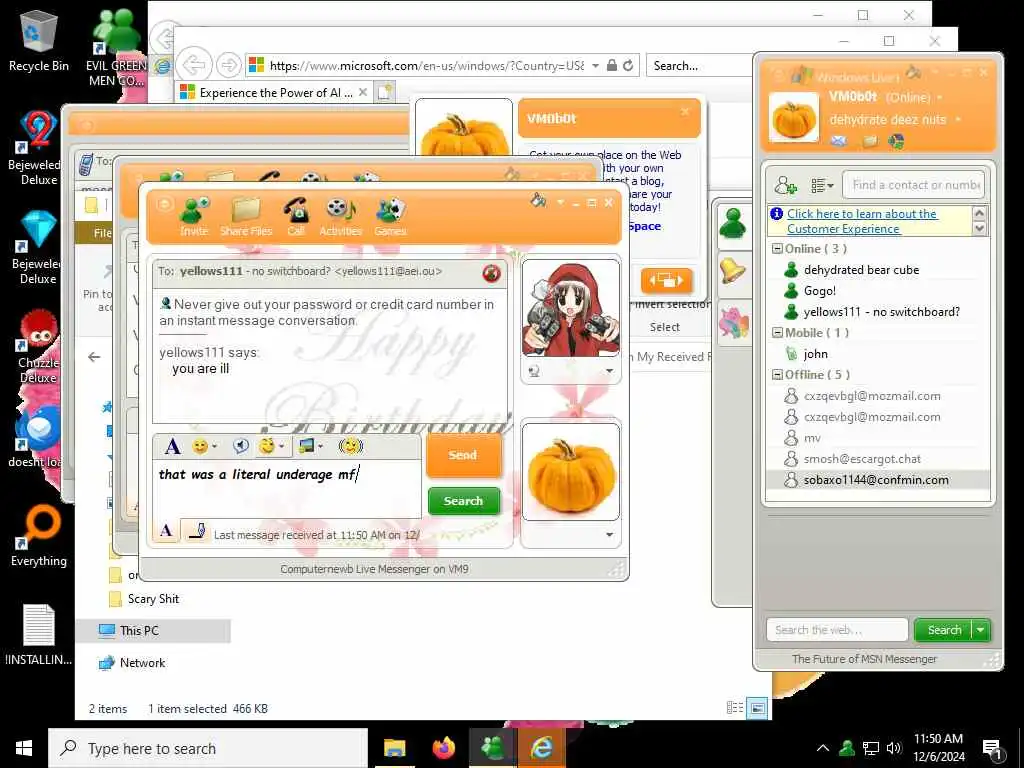Open the personal message dropdown arrow
1024x768 pixels.
[958, 120]
